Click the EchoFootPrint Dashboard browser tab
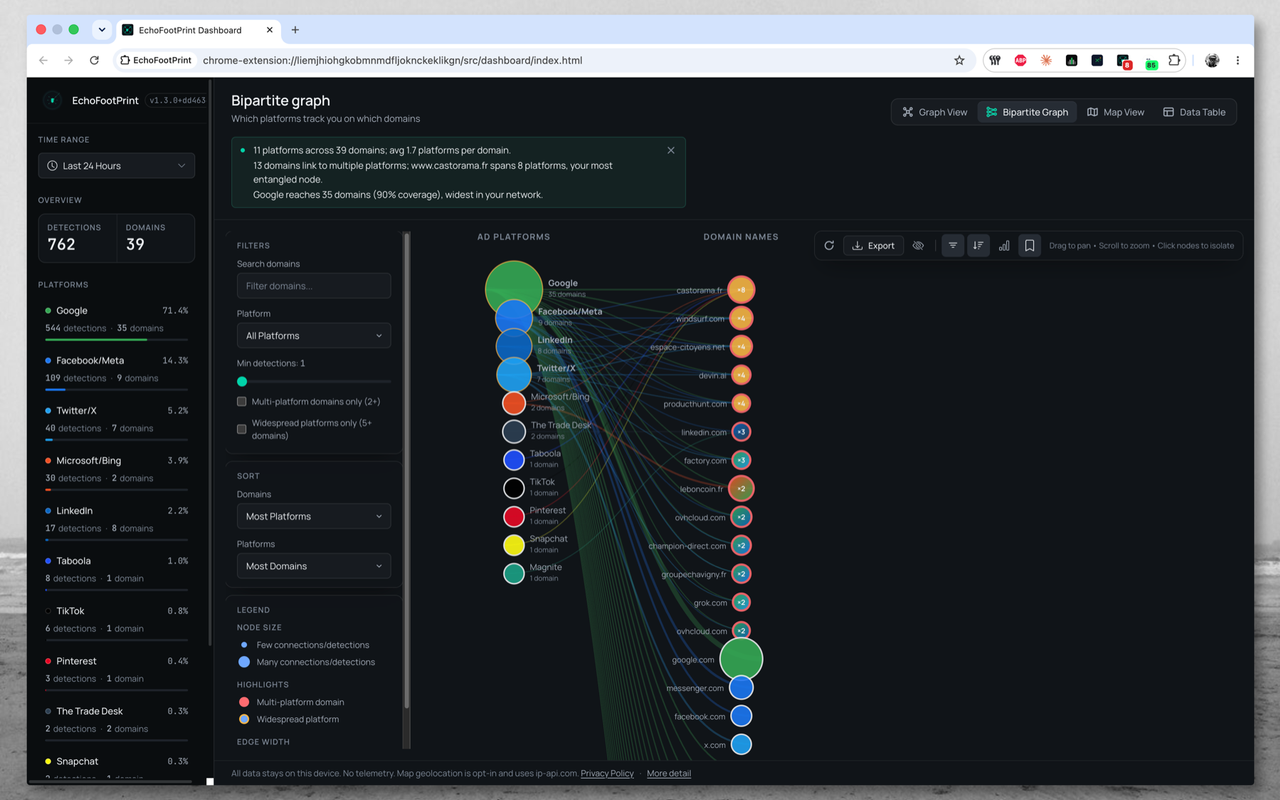Screen dimensions: 1280x800 tap(198, 30)
